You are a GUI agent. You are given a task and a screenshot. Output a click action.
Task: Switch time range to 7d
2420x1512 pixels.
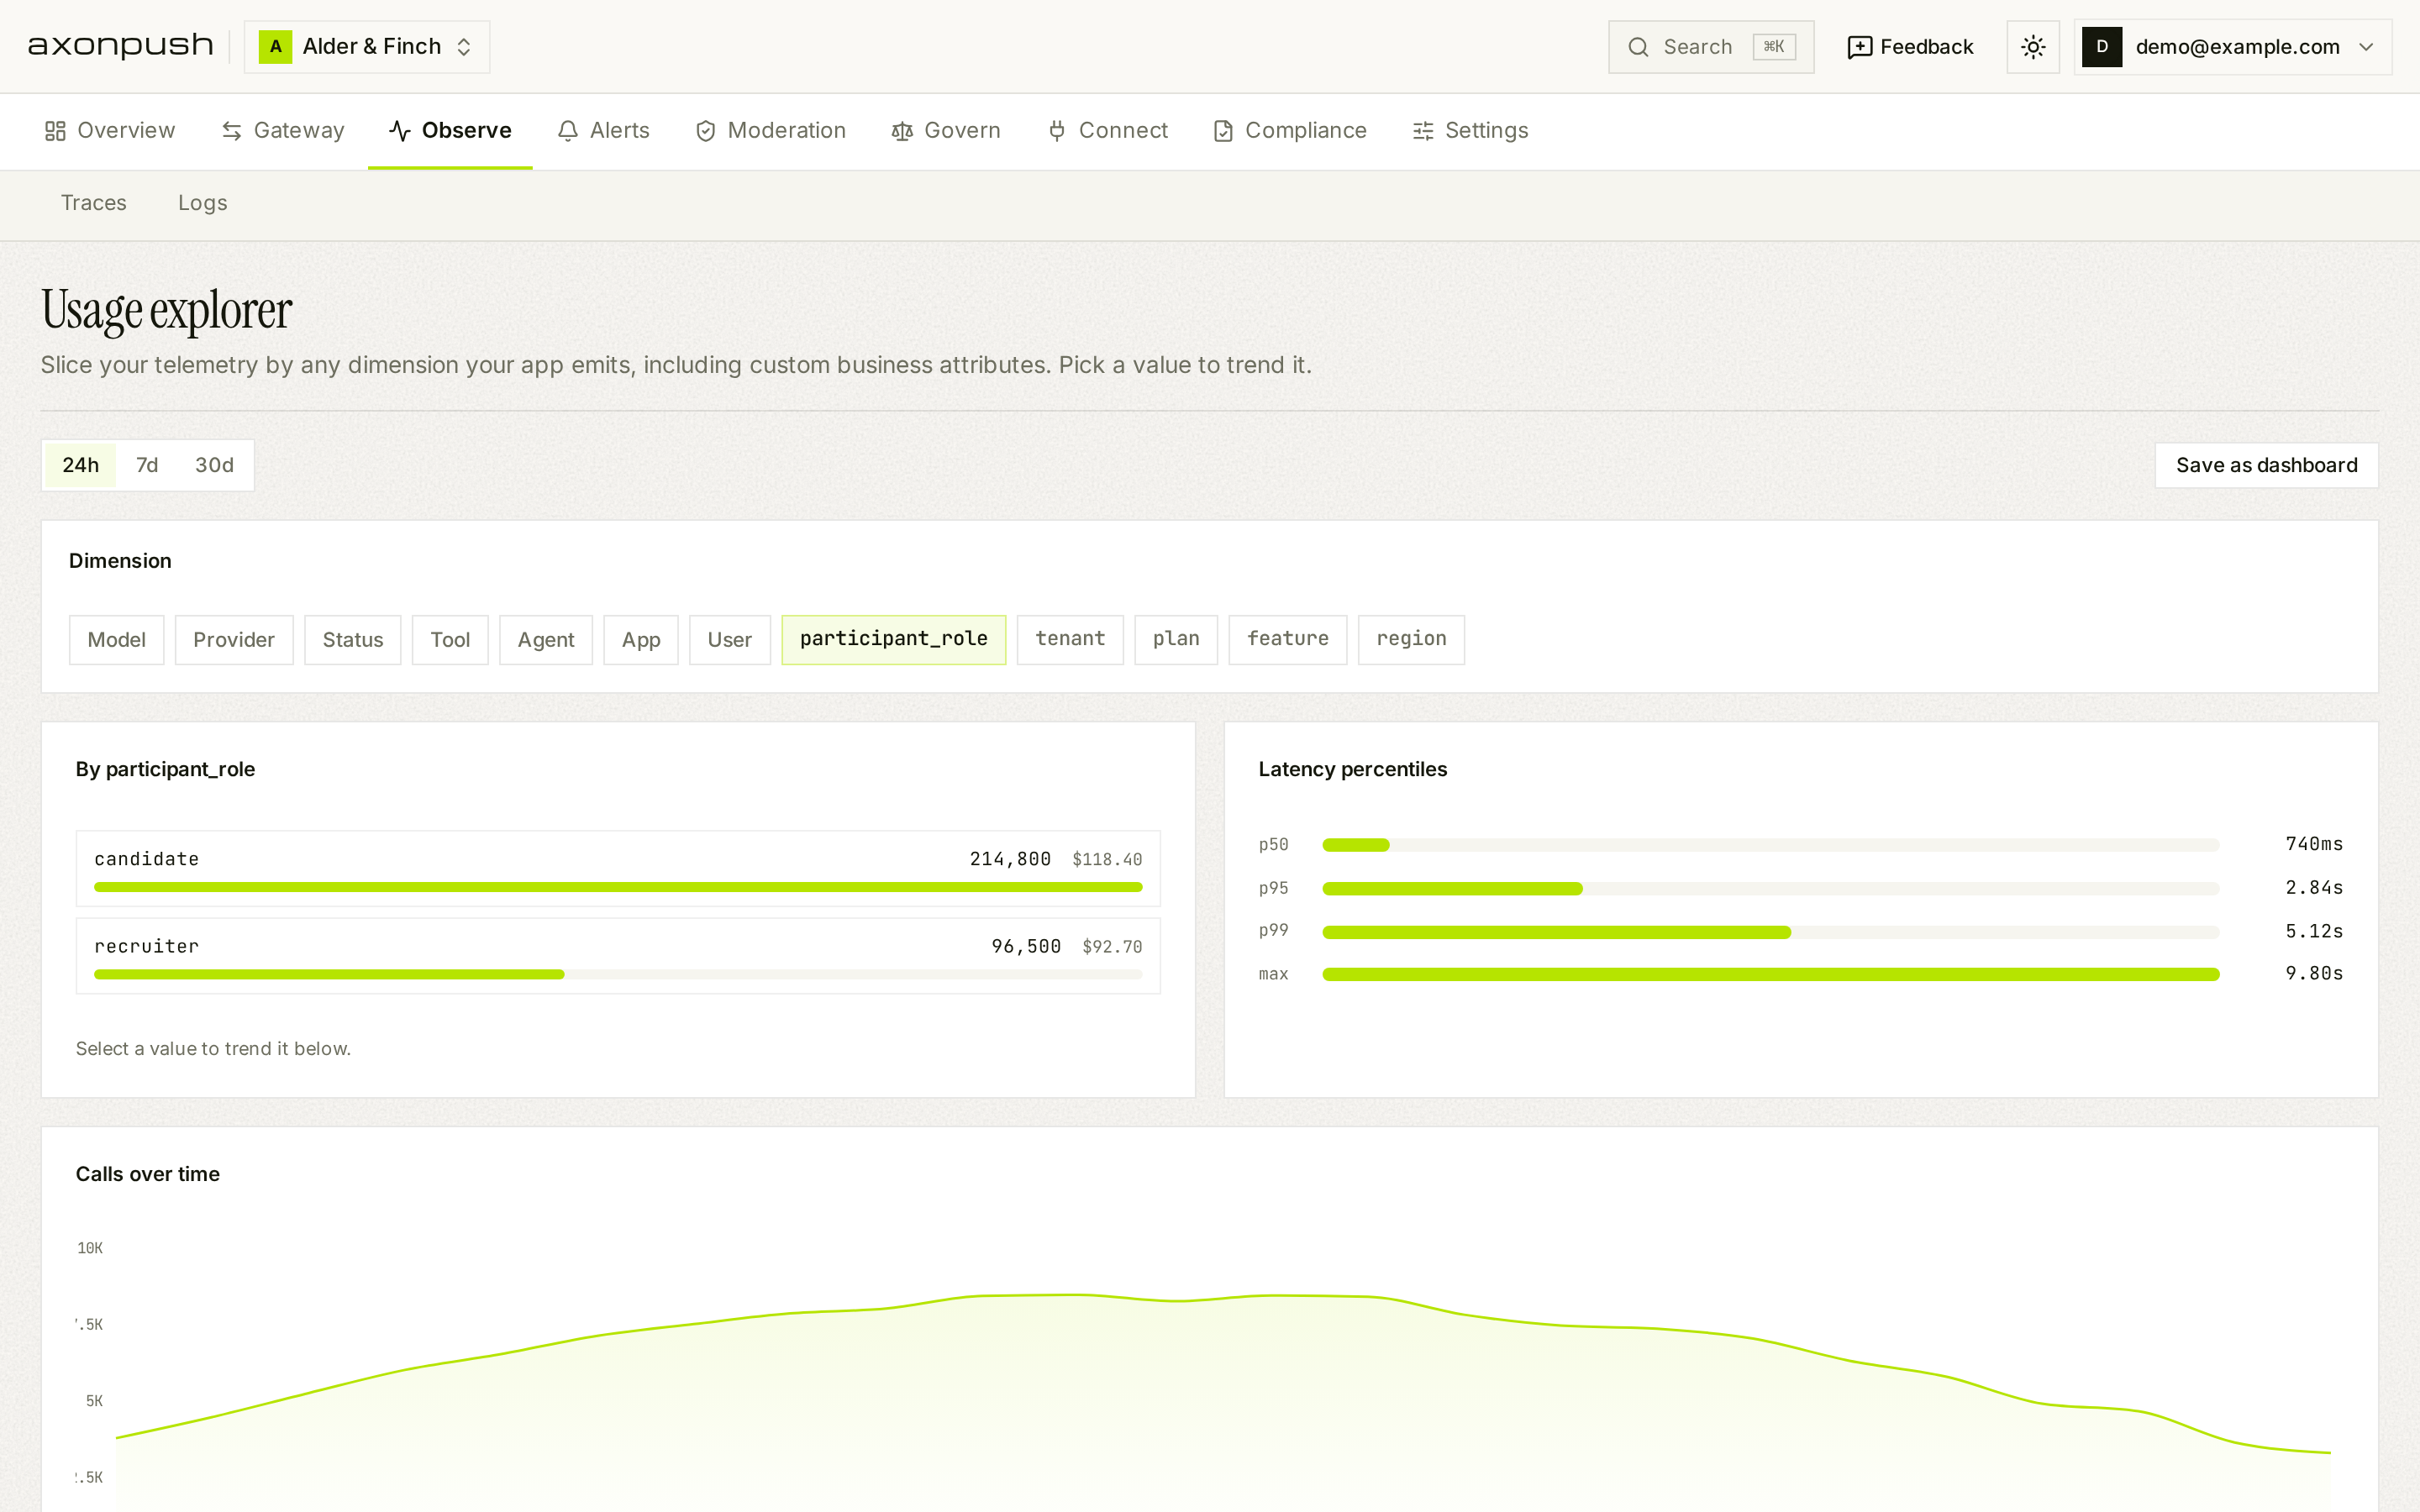(x=147, y=465)
